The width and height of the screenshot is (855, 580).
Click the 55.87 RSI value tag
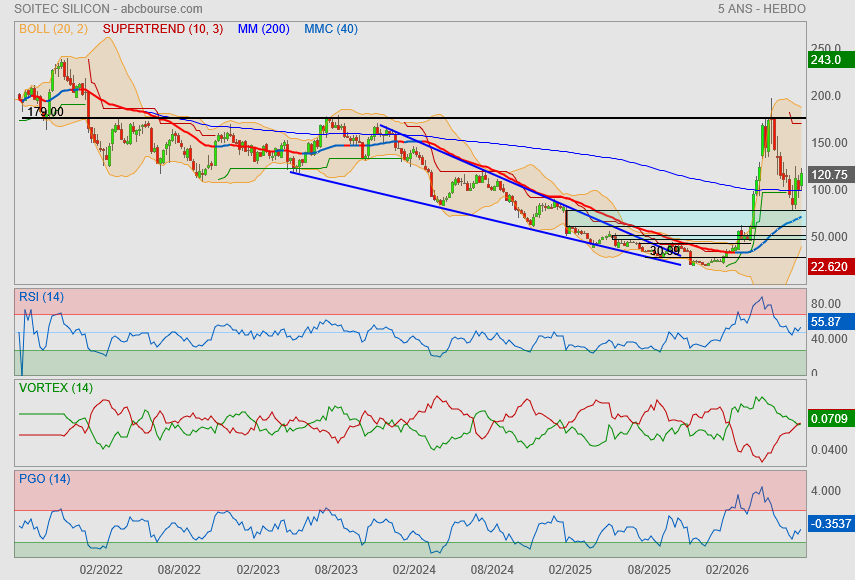[830, 322]
